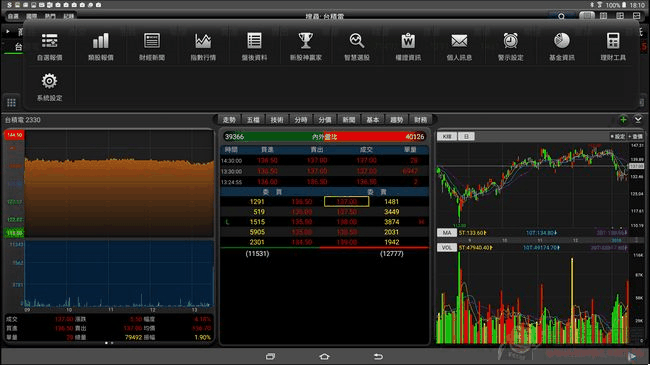Tap the play arrow at bottom right
This screenshot has width=650, height=365.
coord(632,356)
